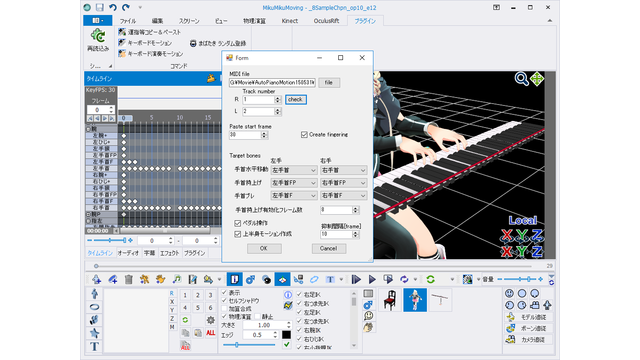Click the single triangle play button
Viewport: 640px width, 360px height.
click(x=372, y=279)
